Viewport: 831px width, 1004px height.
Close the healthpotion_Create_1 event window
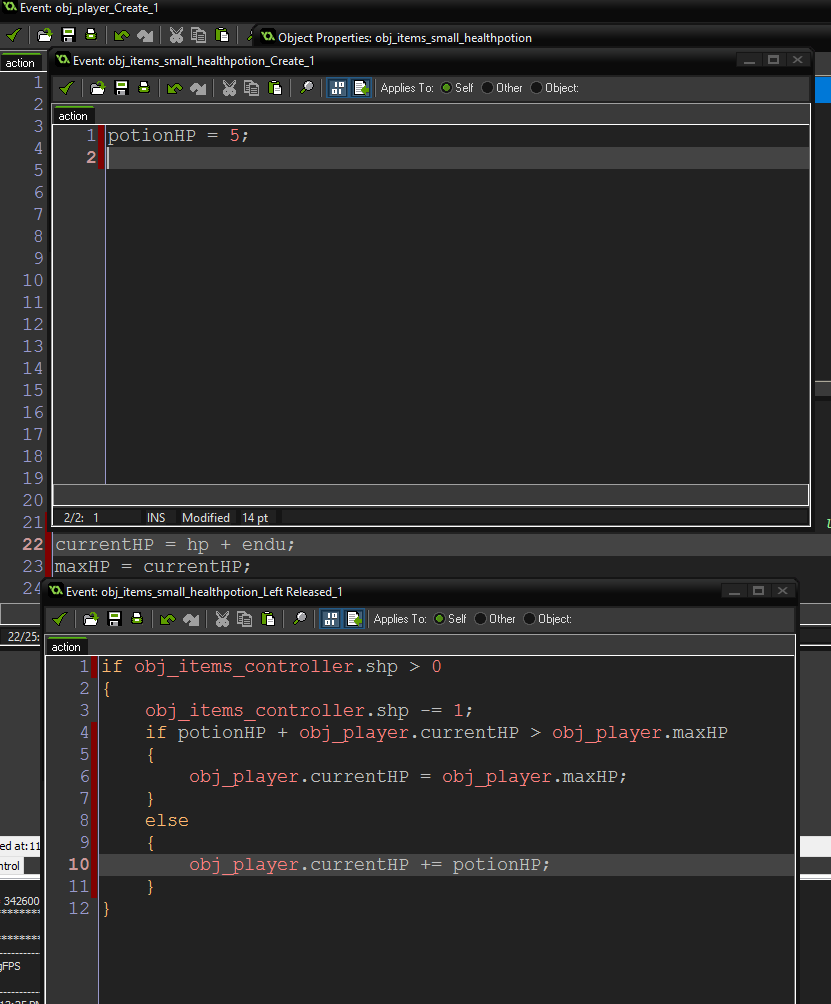point(798,60)
